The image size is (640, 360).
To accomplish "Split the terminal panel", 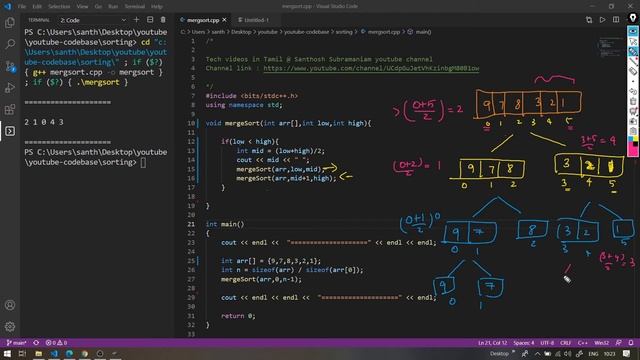I will 150,20.
